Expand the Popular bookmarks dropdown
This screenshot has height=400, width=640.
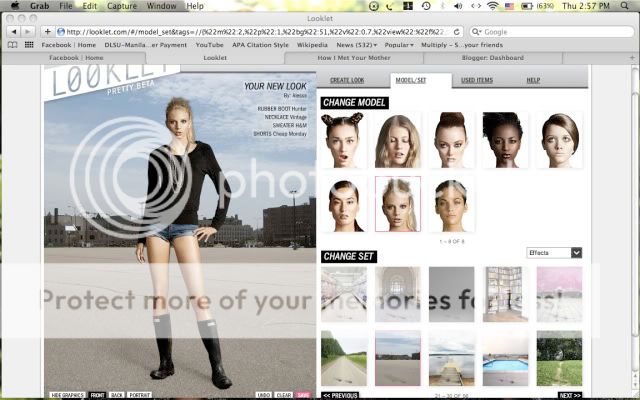(x=399, y=45)
